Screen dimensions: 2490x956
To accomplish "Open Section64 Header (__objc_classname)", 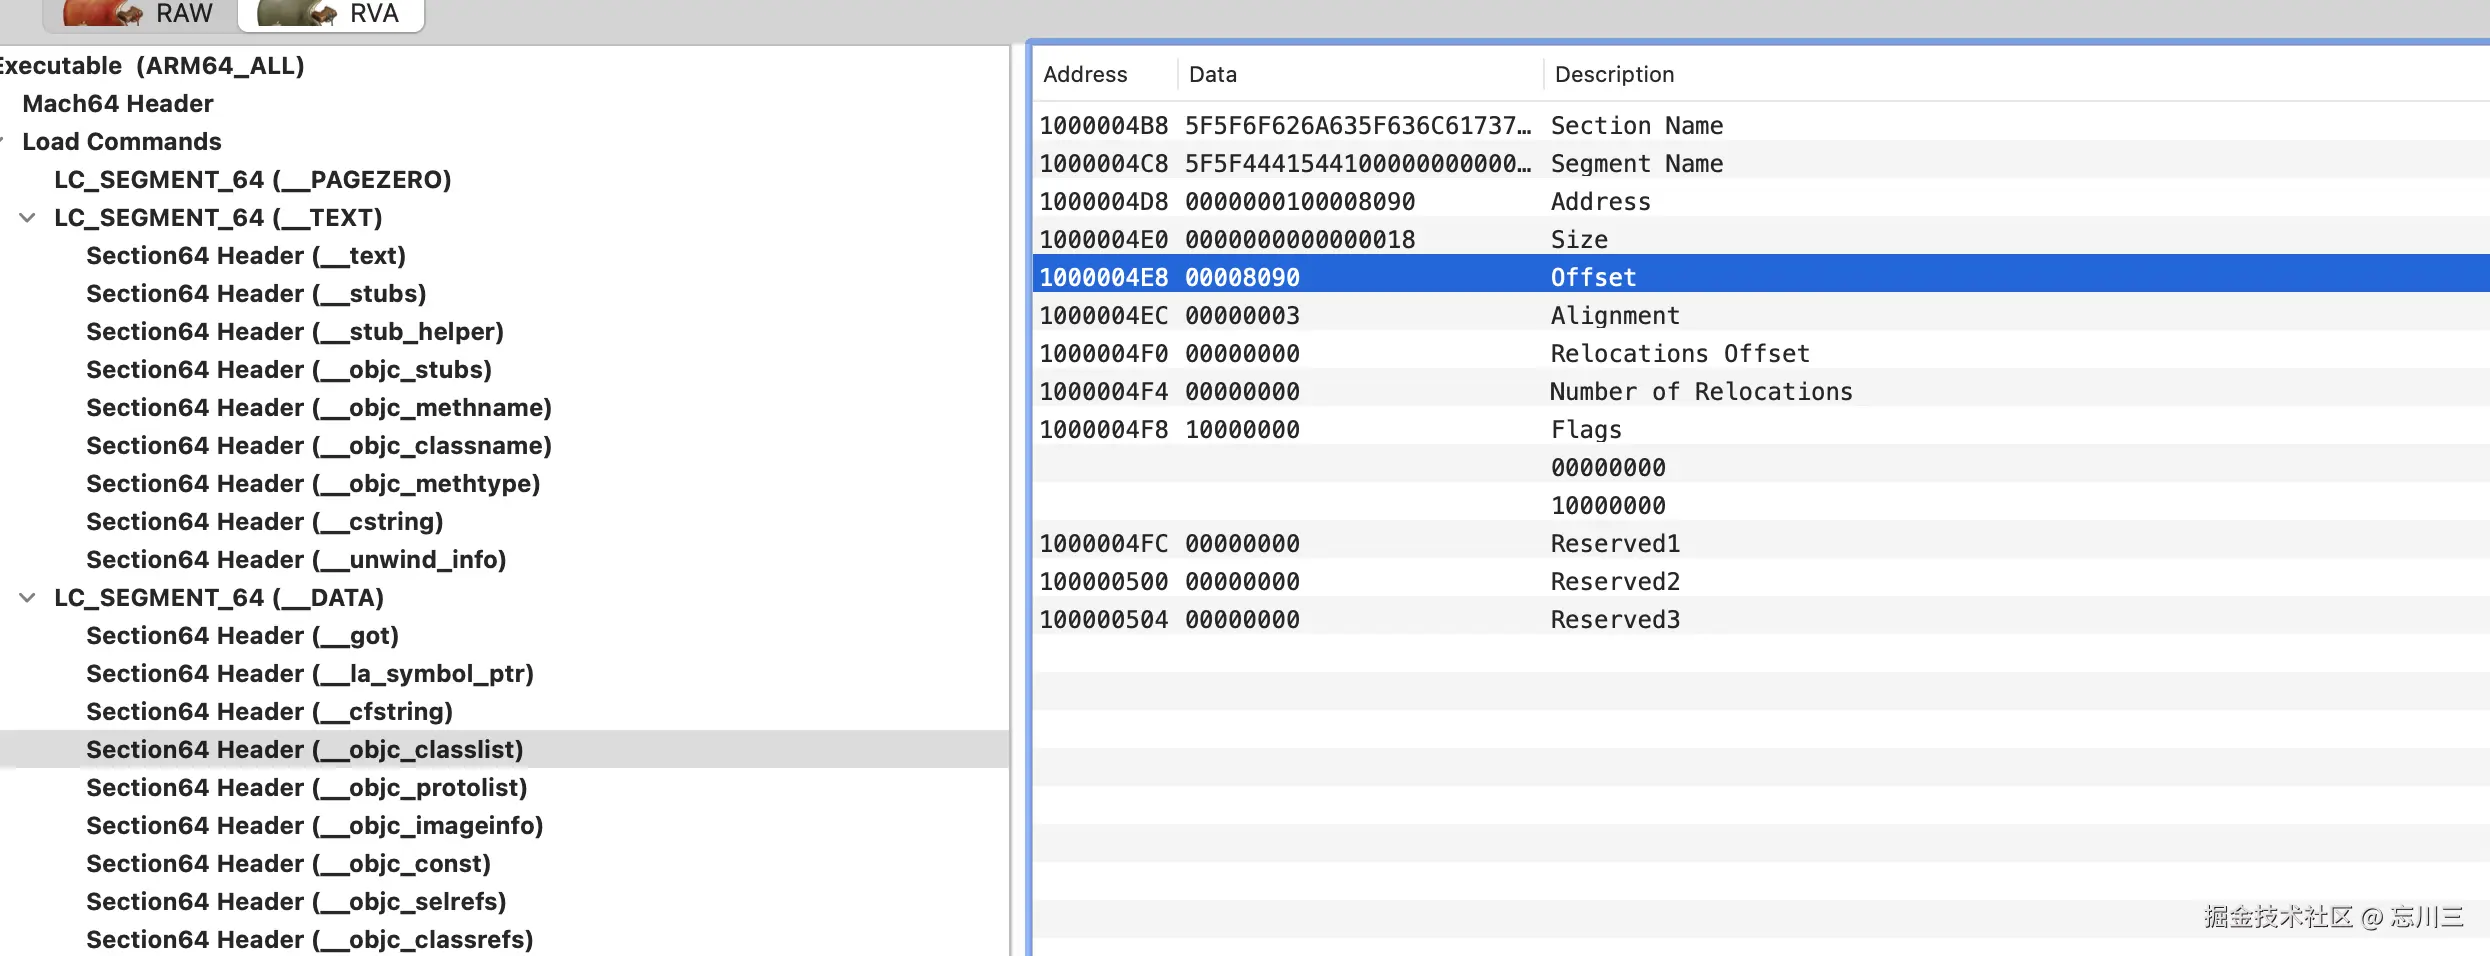I will [319, 445].
